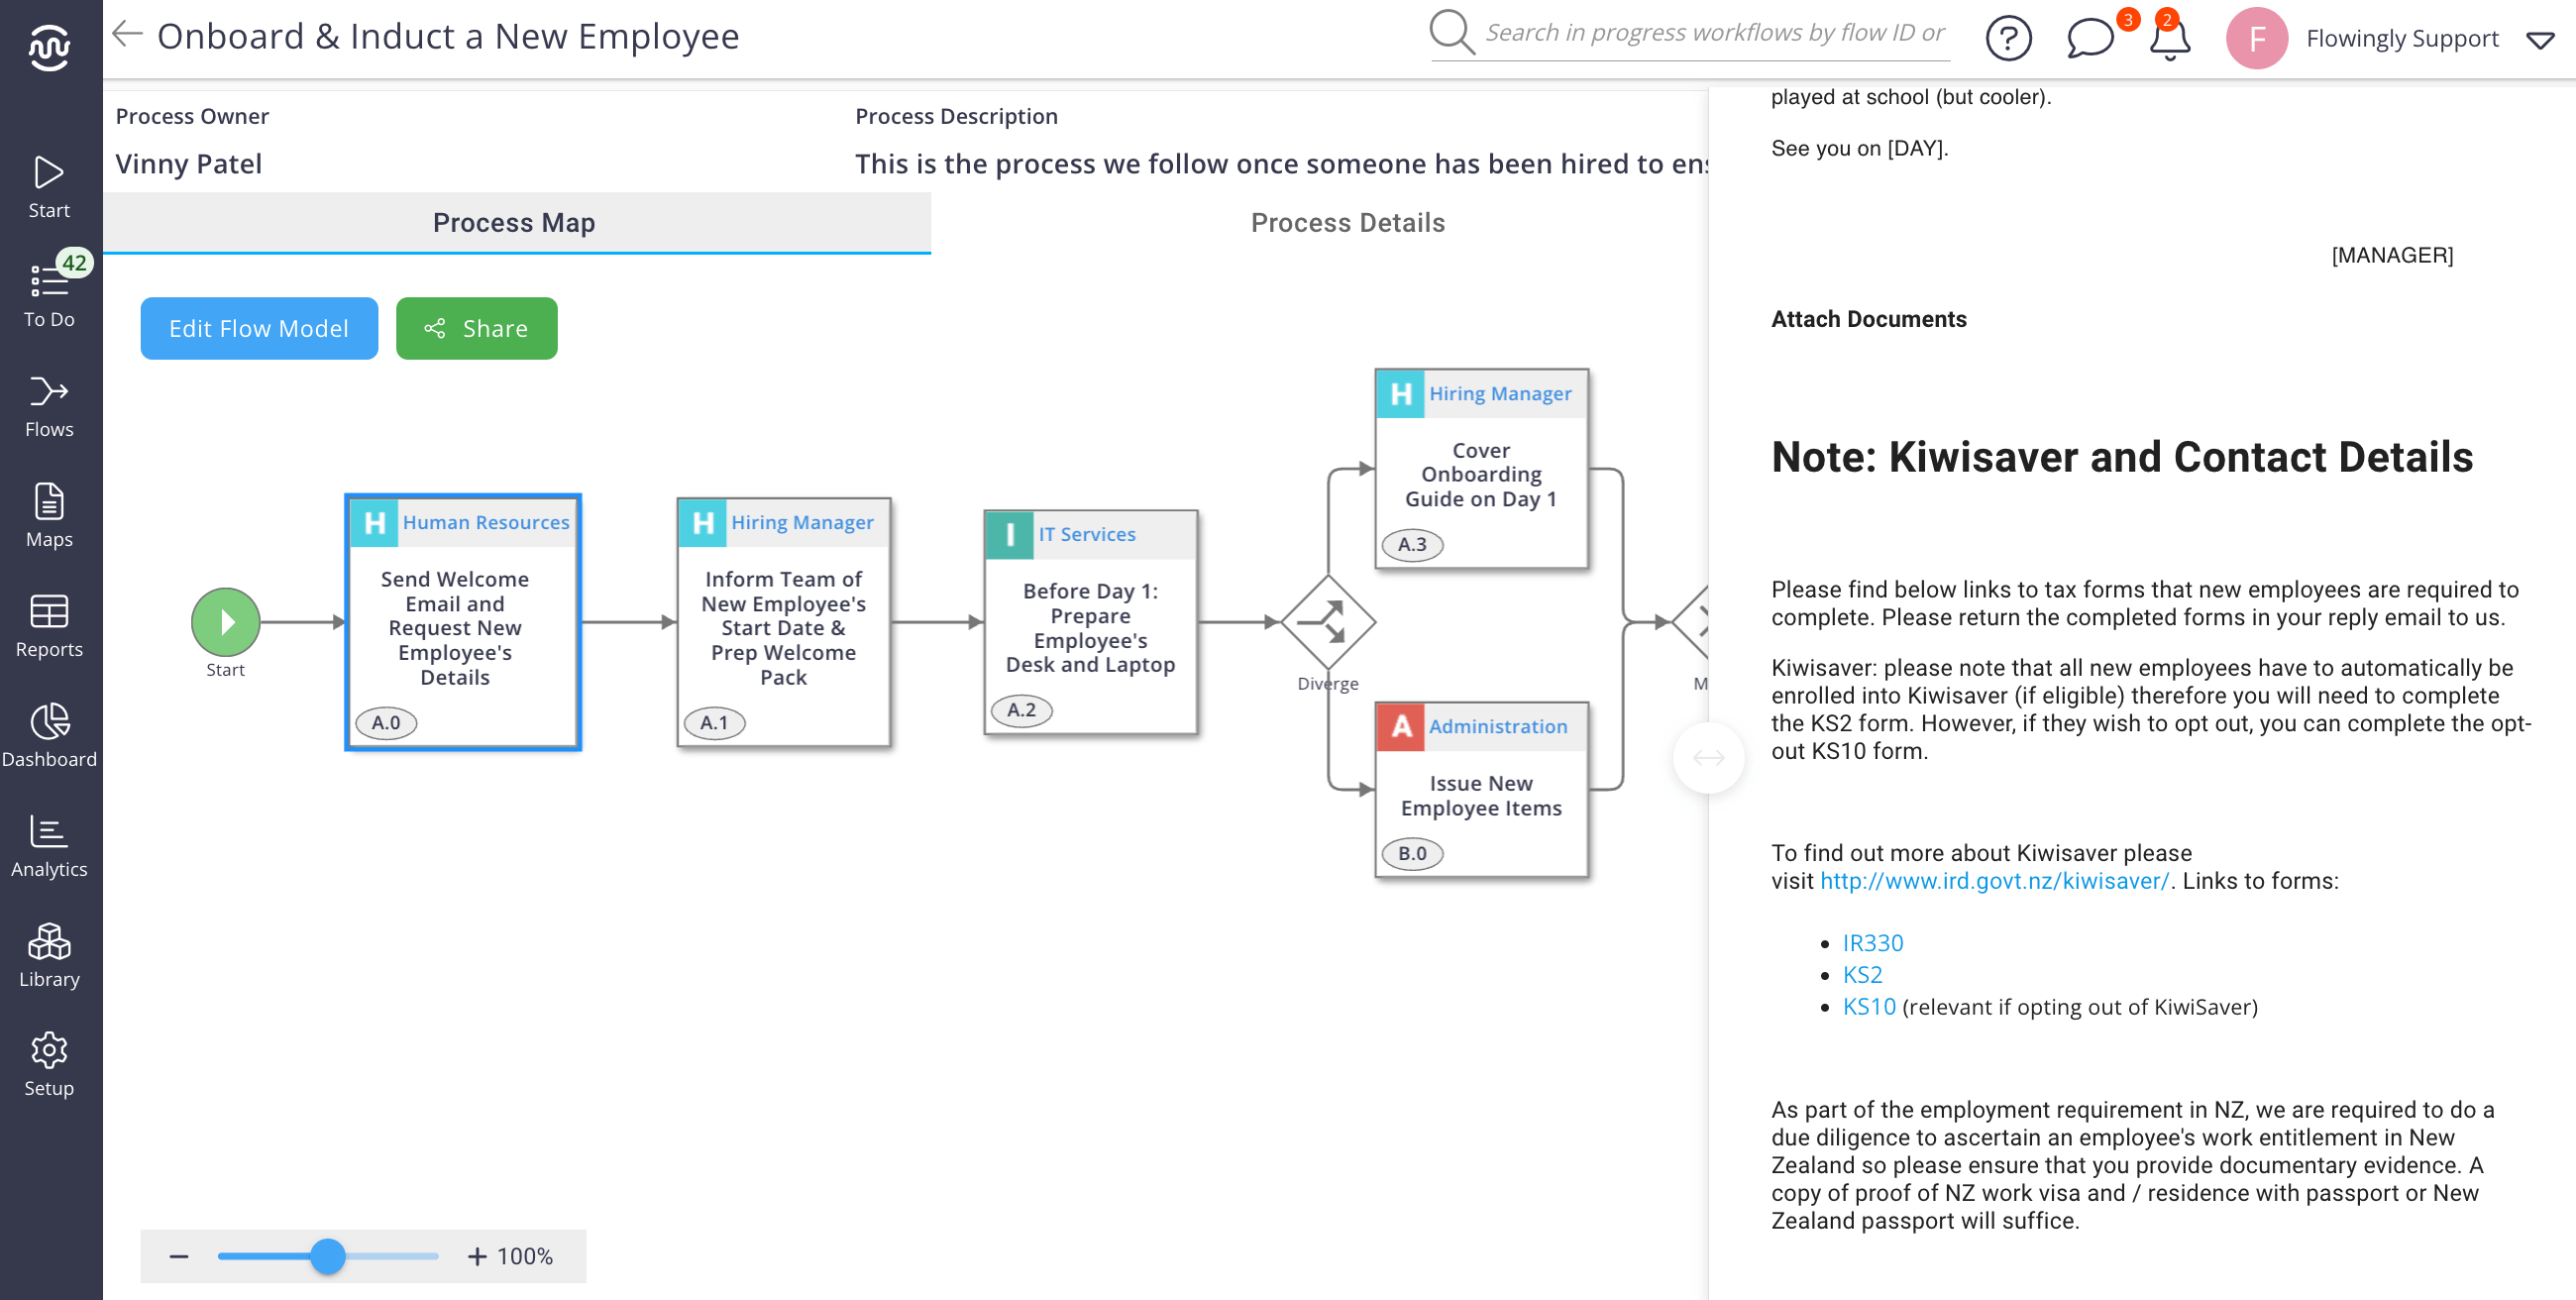Go back using the arrow icon
The height and width of the screenshot is (1300, 2576).
127,35
